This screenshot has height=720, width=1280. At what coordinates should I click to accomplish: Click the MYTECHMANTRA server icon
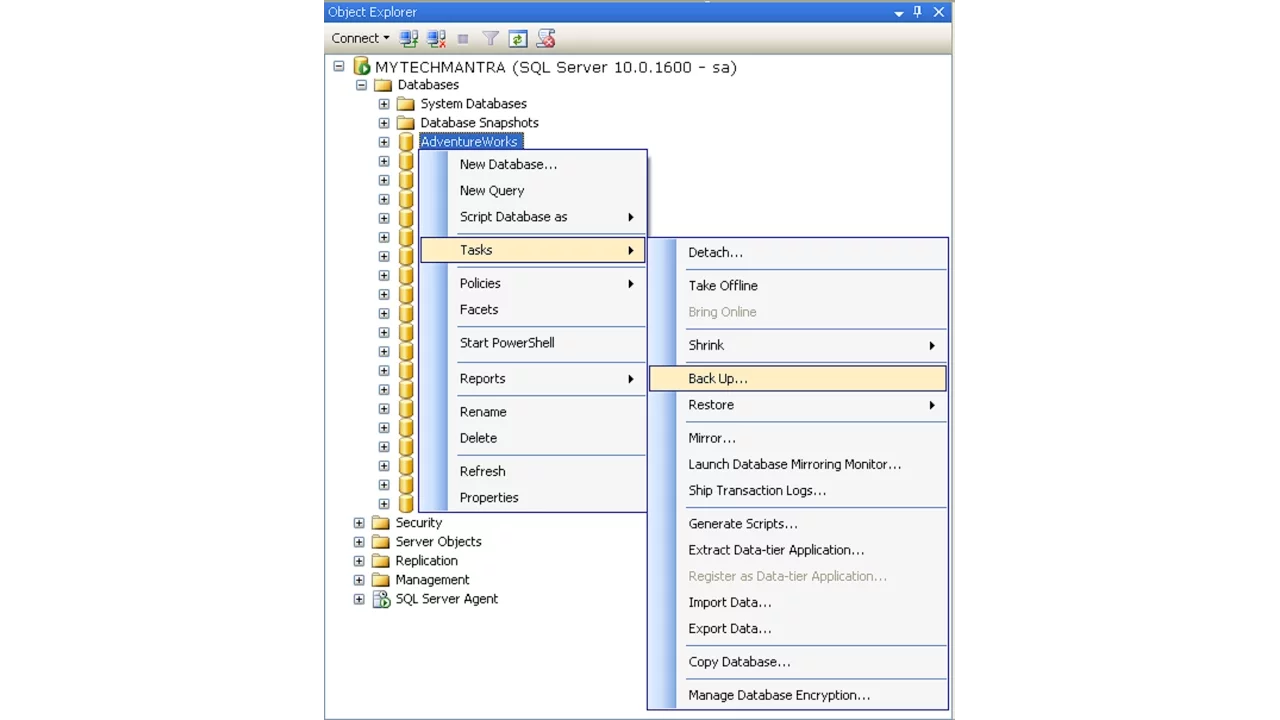[362, 67]
